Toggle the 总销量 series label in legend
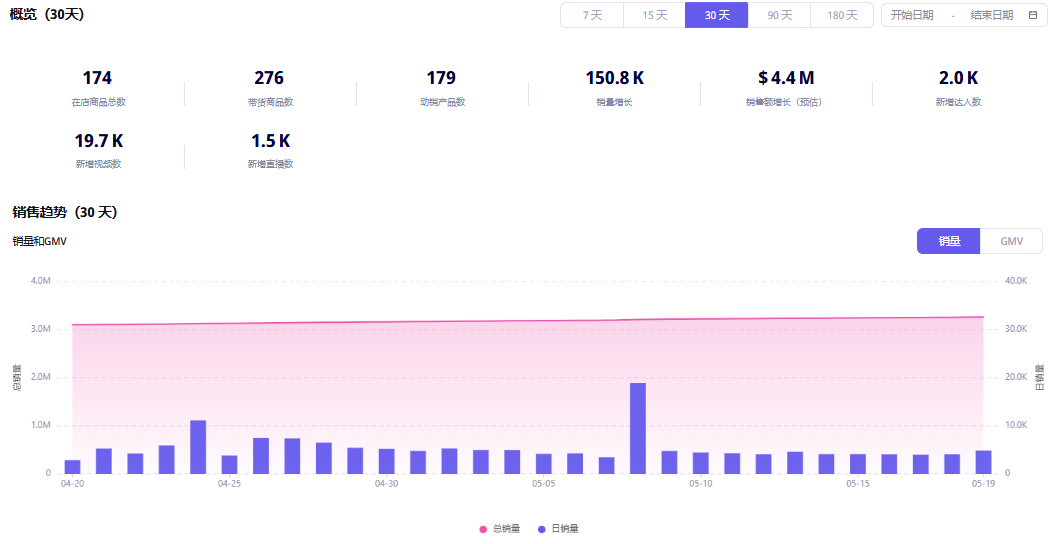 click(x=506, y=528)
